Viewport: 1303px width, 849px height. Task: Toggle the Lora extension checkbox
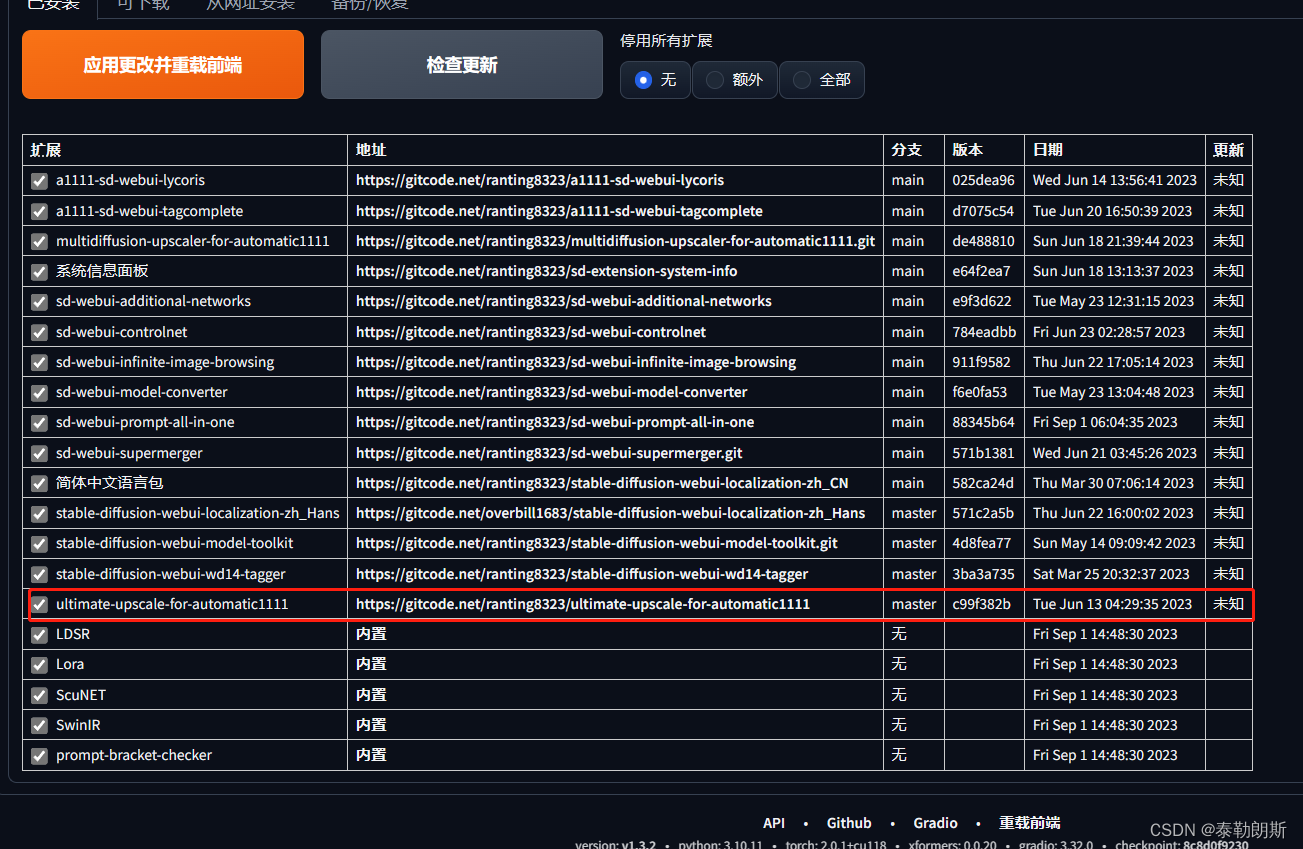(39, 664)
